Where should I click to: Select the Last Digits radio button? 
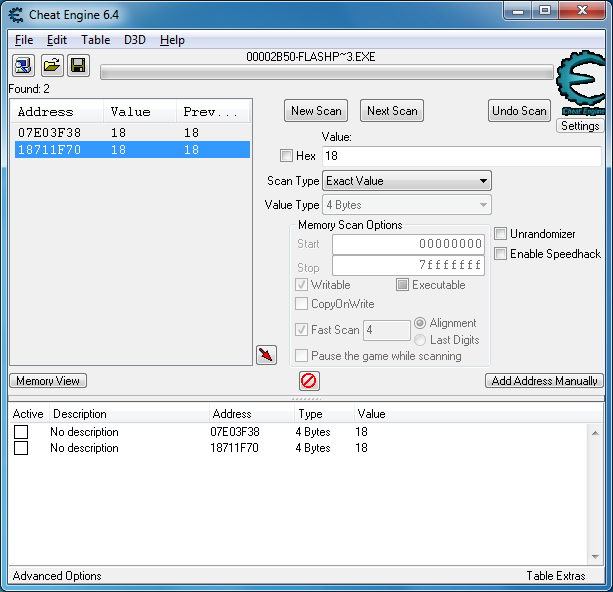(x=420, y=340)
